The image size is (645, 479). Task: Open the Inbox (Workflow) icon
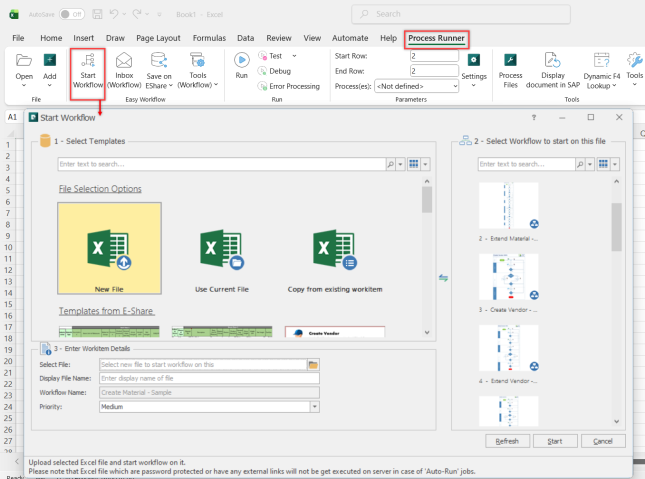click(124, 61)
